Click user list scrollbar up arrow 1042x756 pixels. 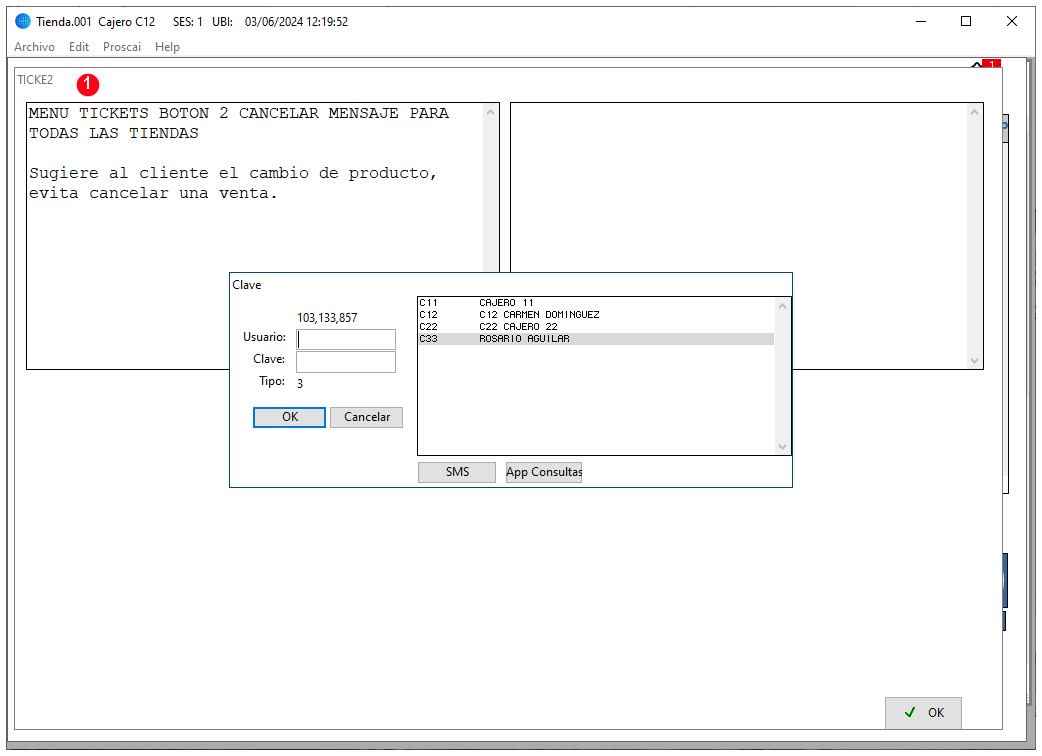(x=782, y=306)
